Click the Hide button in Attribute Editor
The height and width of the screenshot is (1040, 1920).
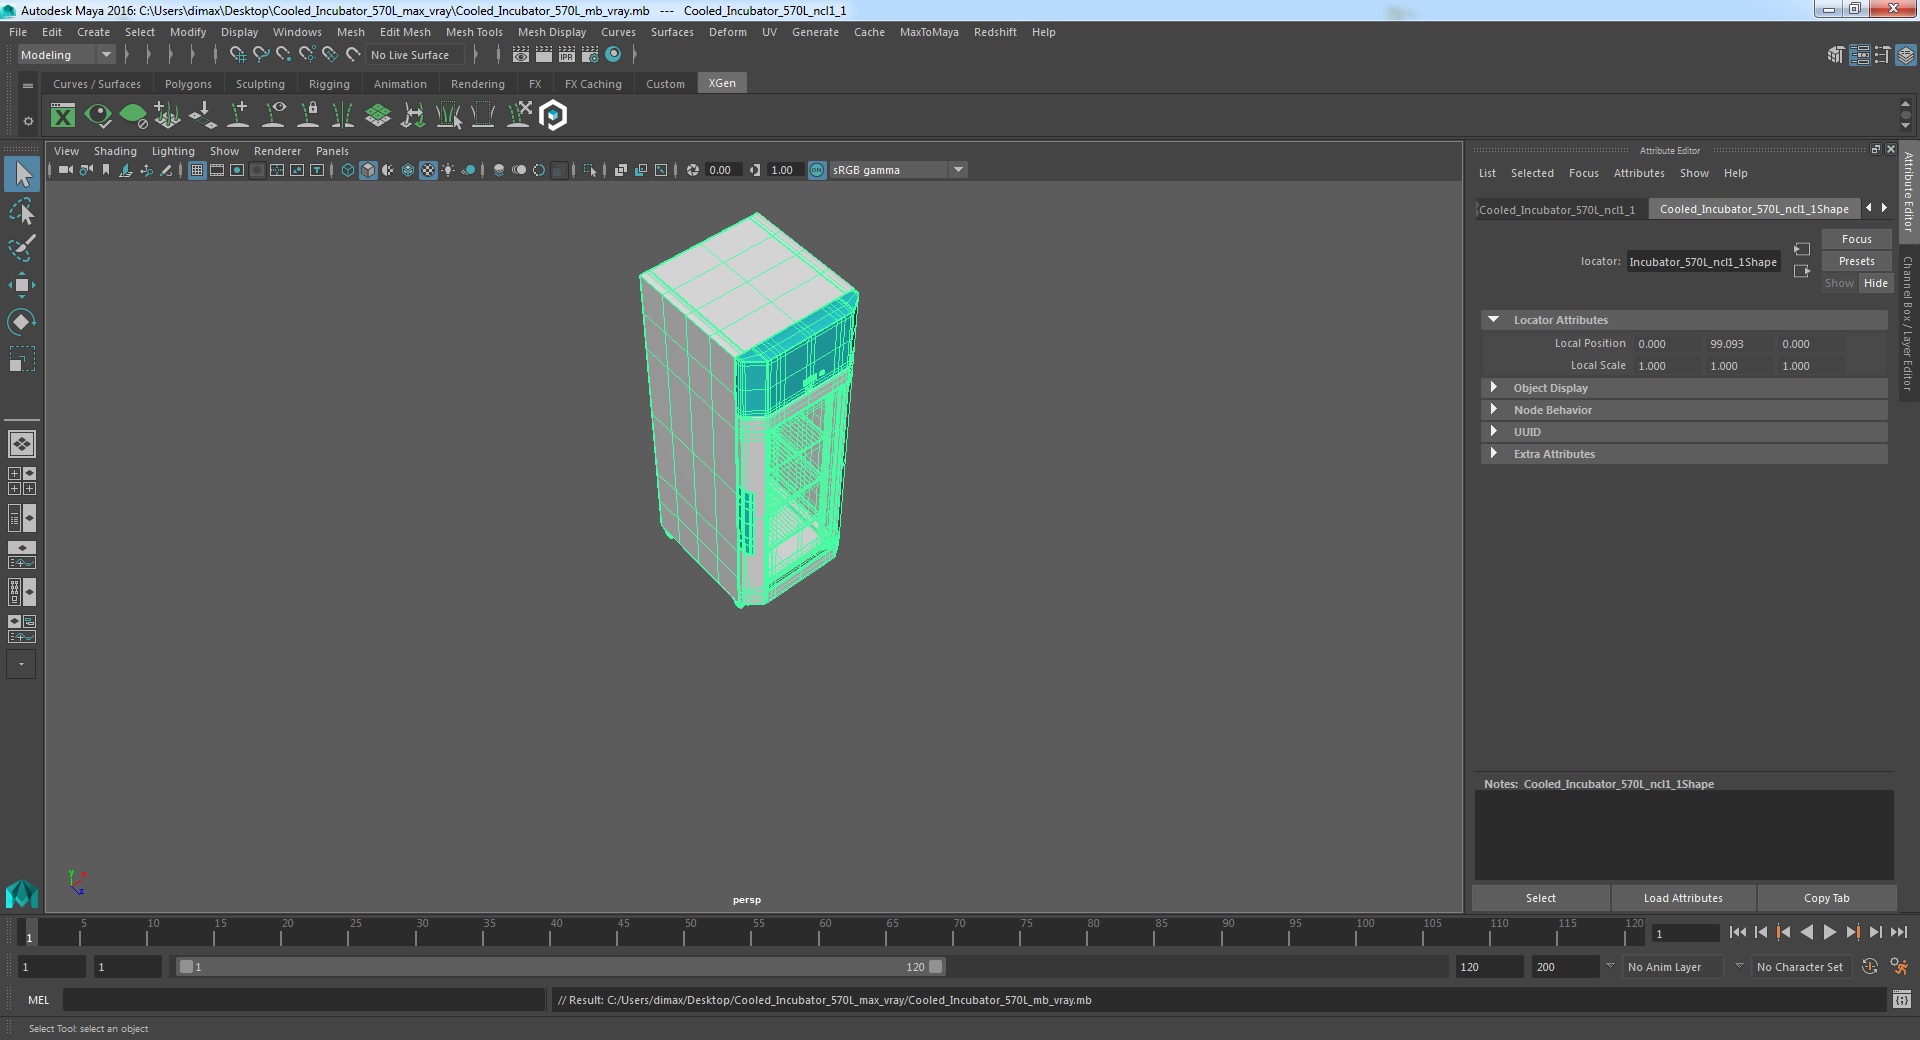pos(1876,283)
